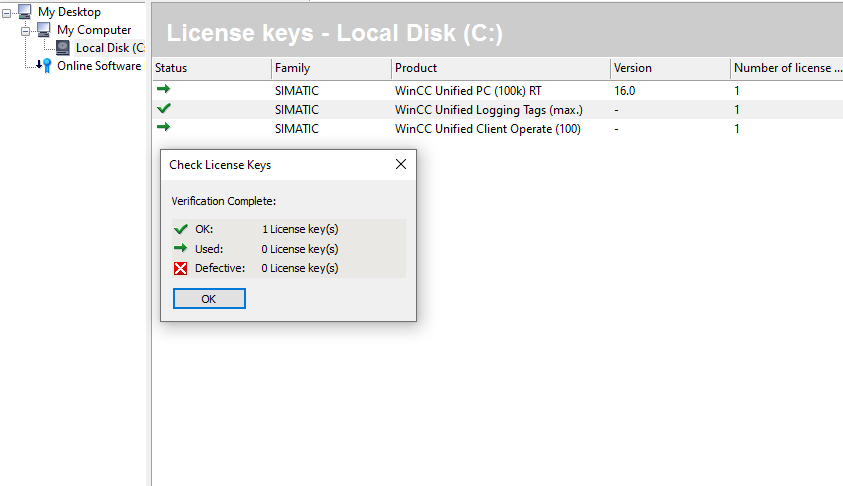
Task: Collapse the My Computer tree node
Action: pos(27,30)
